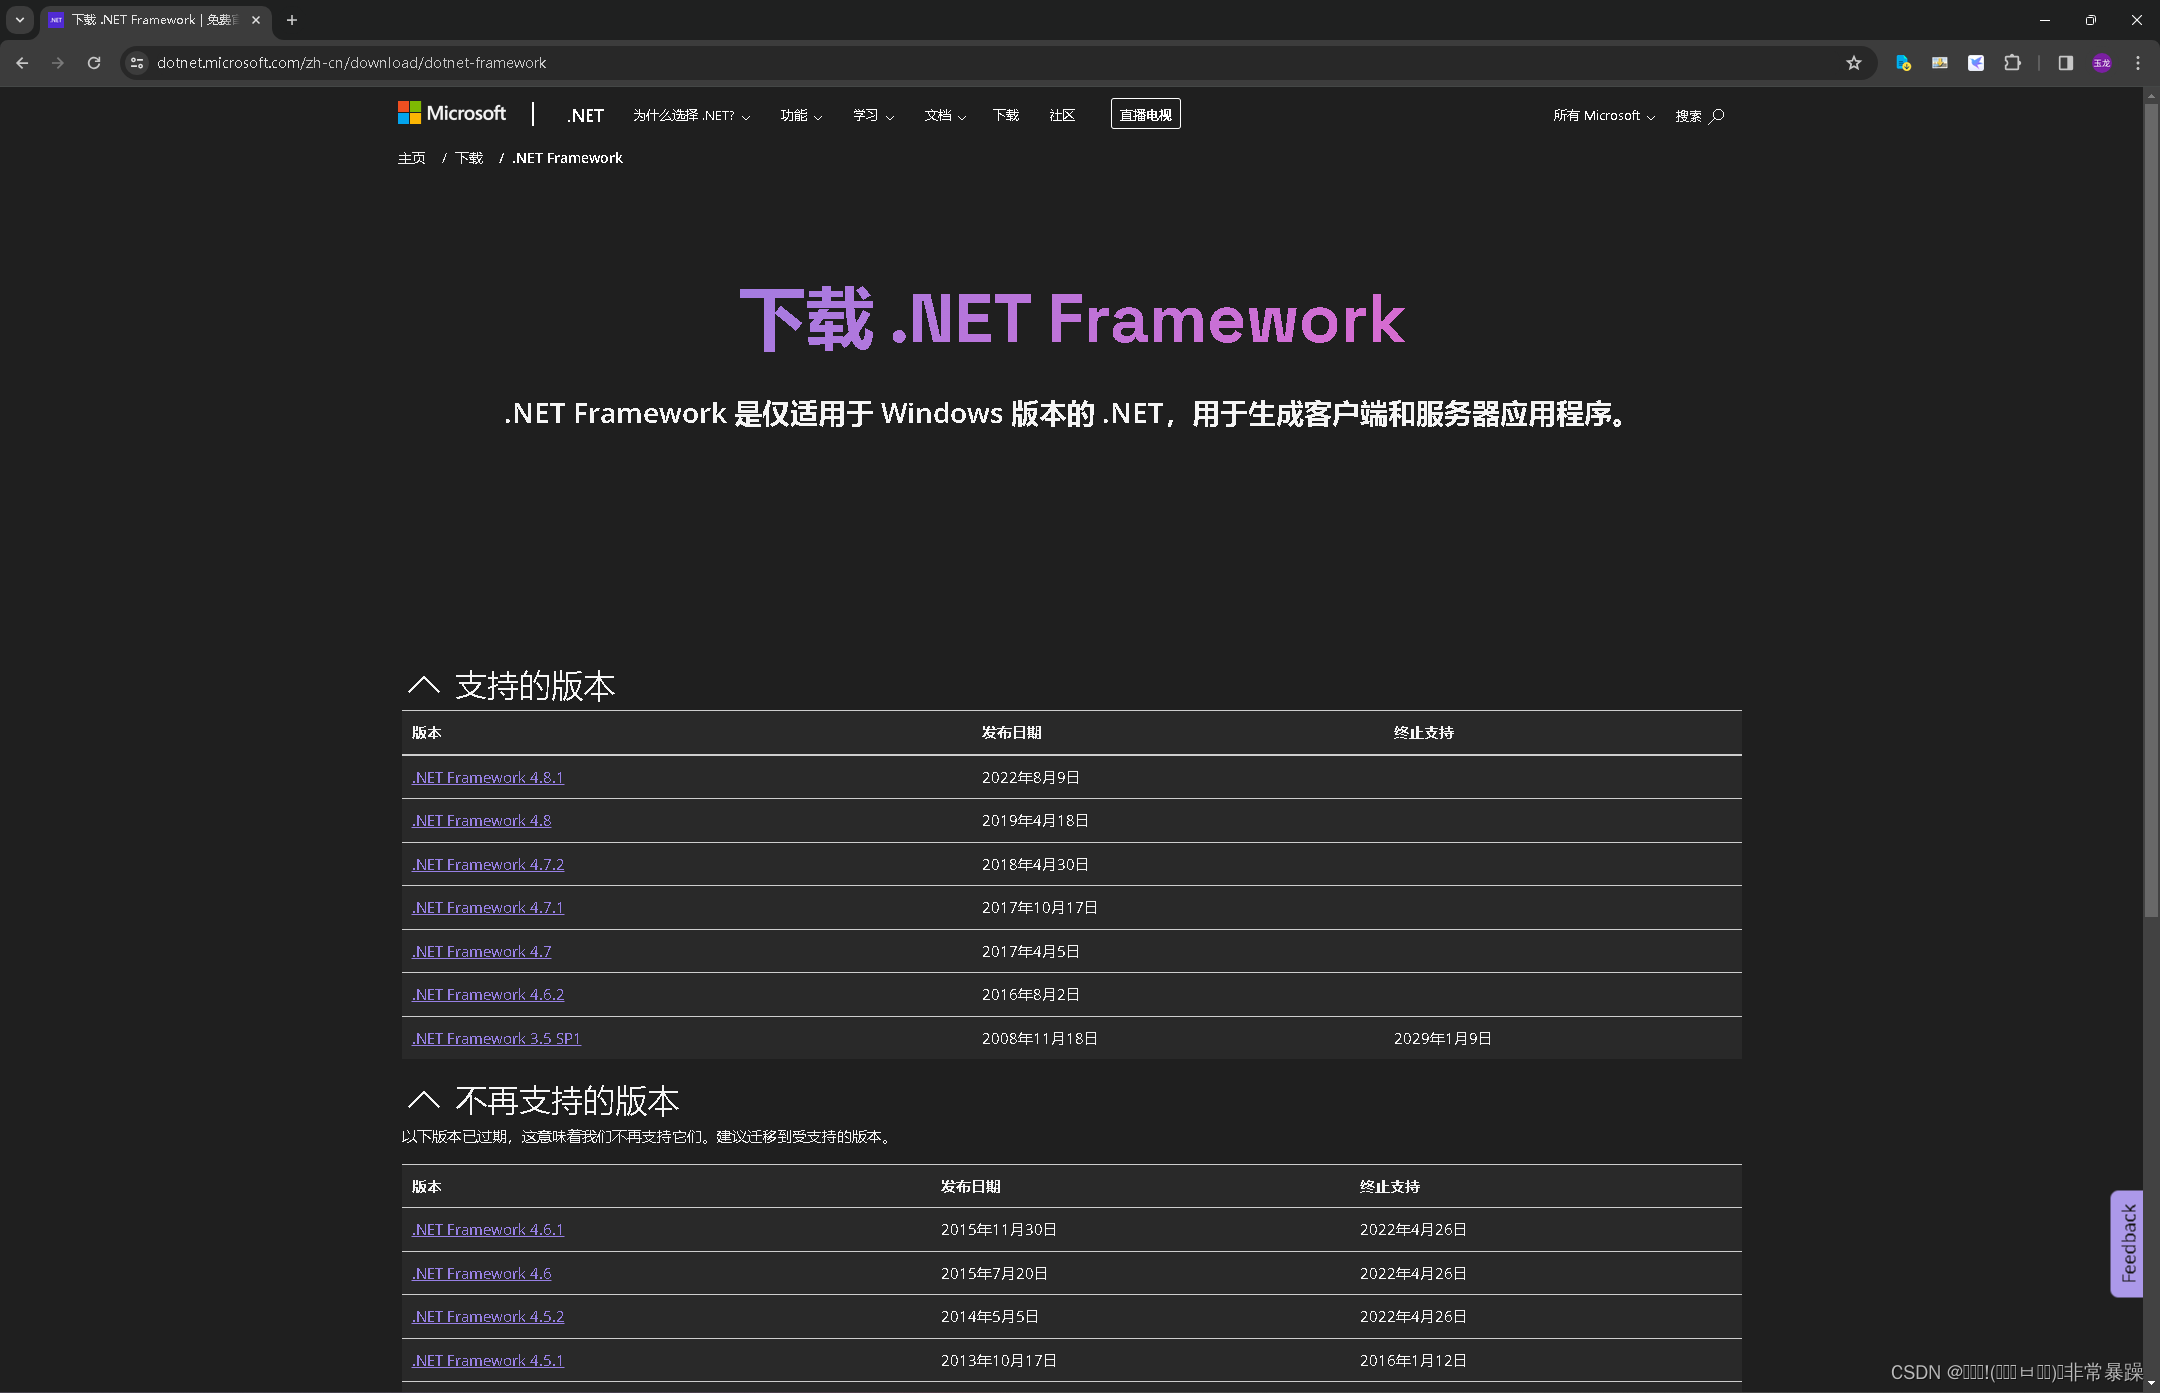Viewport: 2160px width, 1393px height.
Task: Toggle the browser side panel icon
Action: tap(2065, 62)
